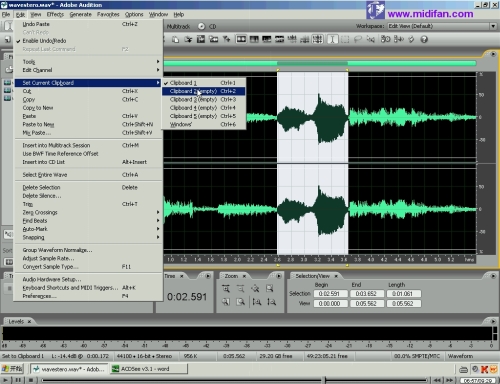Click wavestero.wav Adobe Audition taskbar button

click(69, 369)
